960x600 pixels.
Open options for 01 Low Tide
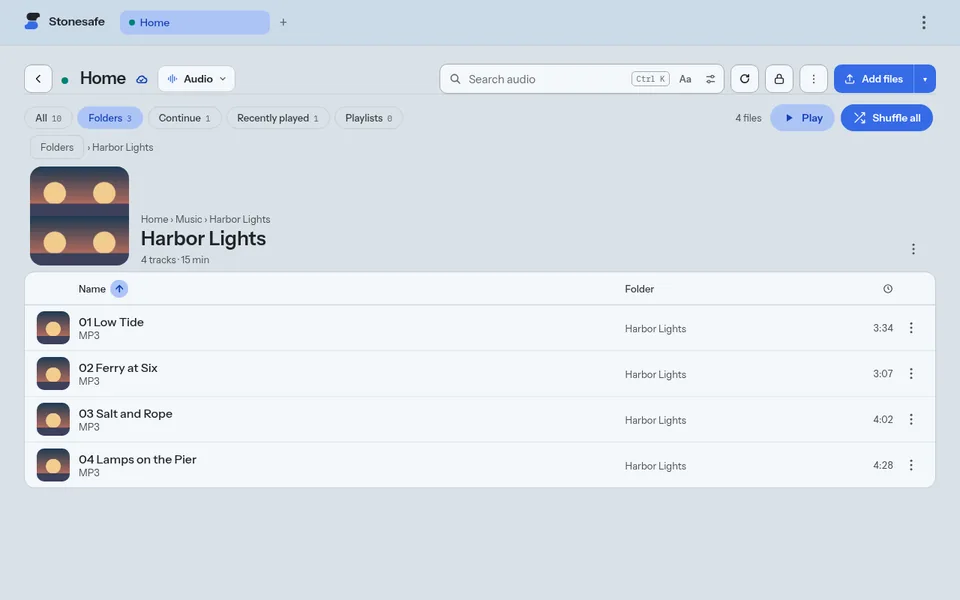tap(911, 328)
